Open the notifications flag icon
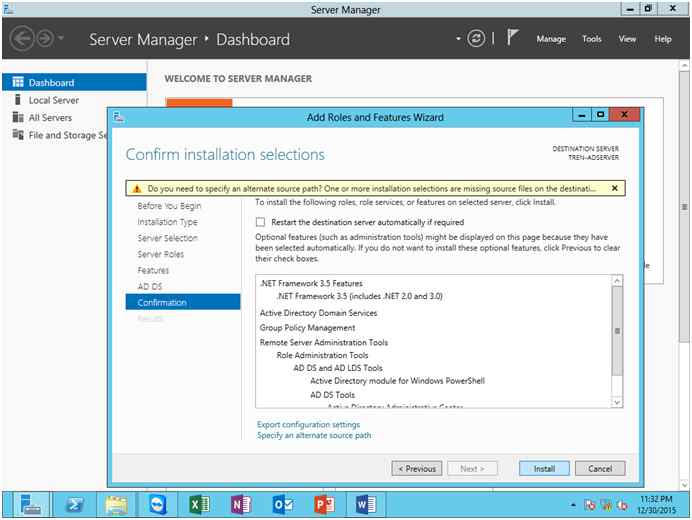The width and height of the screenshot is (692, 520). (x=512, y=38)
